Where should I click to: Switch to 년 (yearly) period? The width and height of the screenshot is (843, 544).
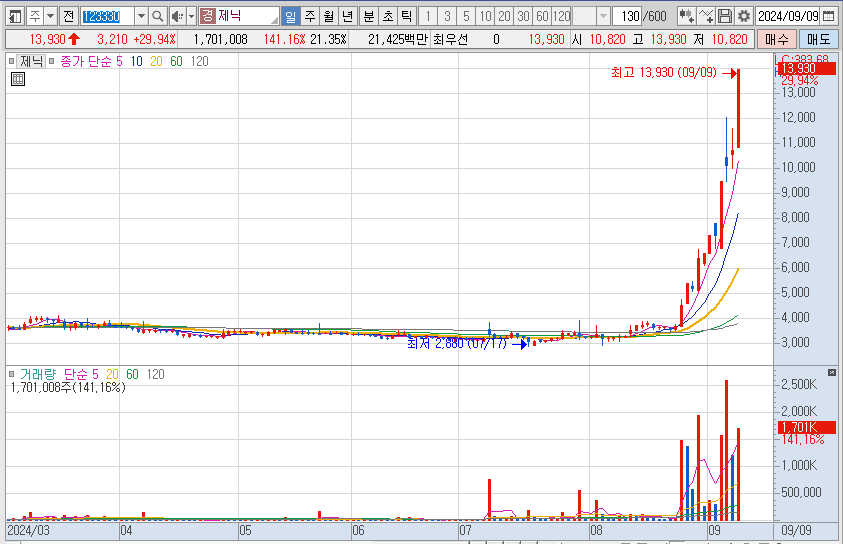tap(347, 16)
